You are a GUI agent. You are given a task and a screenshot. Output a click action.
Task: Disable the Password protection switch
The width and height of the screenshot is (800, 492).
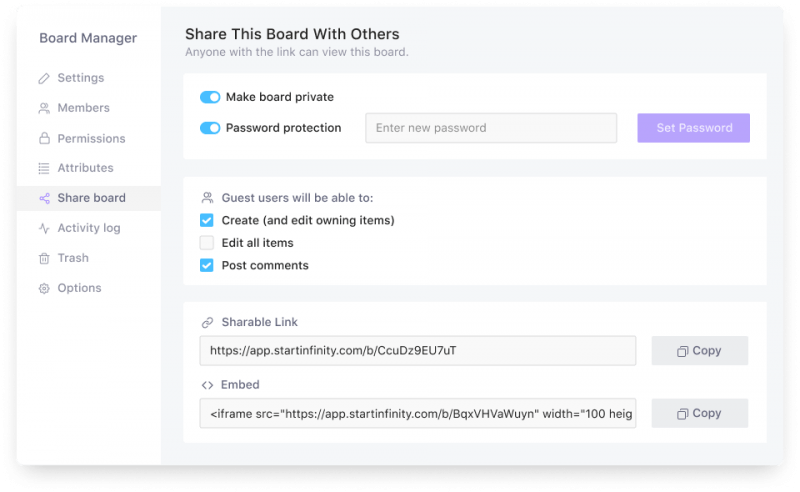pyautogui.click(x=210, y=128)
